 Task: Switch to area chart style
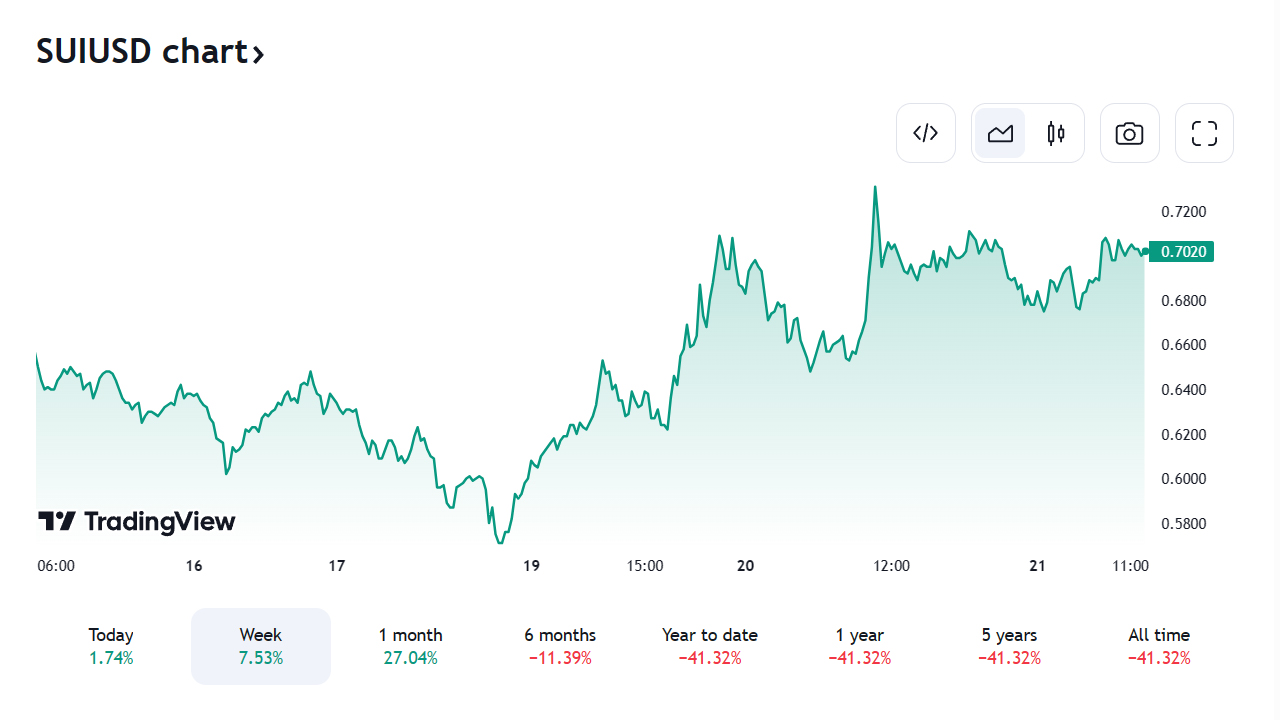(1001, 133)
